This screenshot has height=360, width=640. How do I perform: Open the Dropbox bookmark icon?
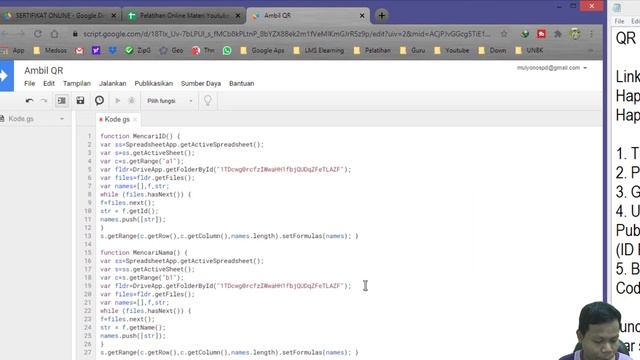[112, 51]
